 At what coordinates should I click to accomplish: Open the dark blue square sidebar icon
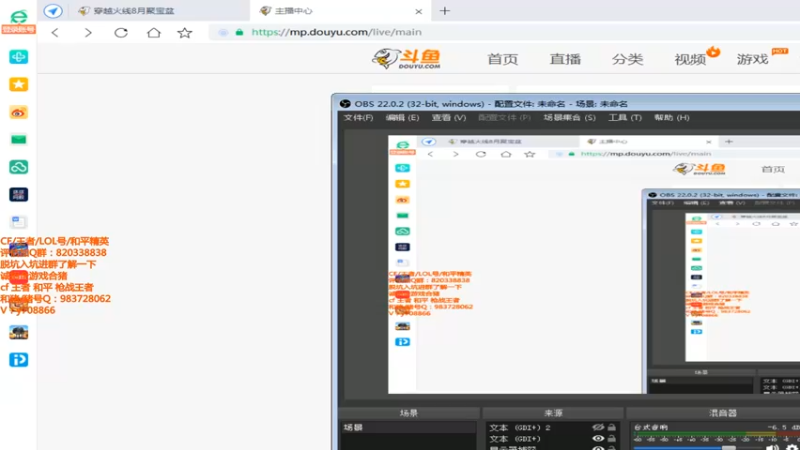[18, 194]
